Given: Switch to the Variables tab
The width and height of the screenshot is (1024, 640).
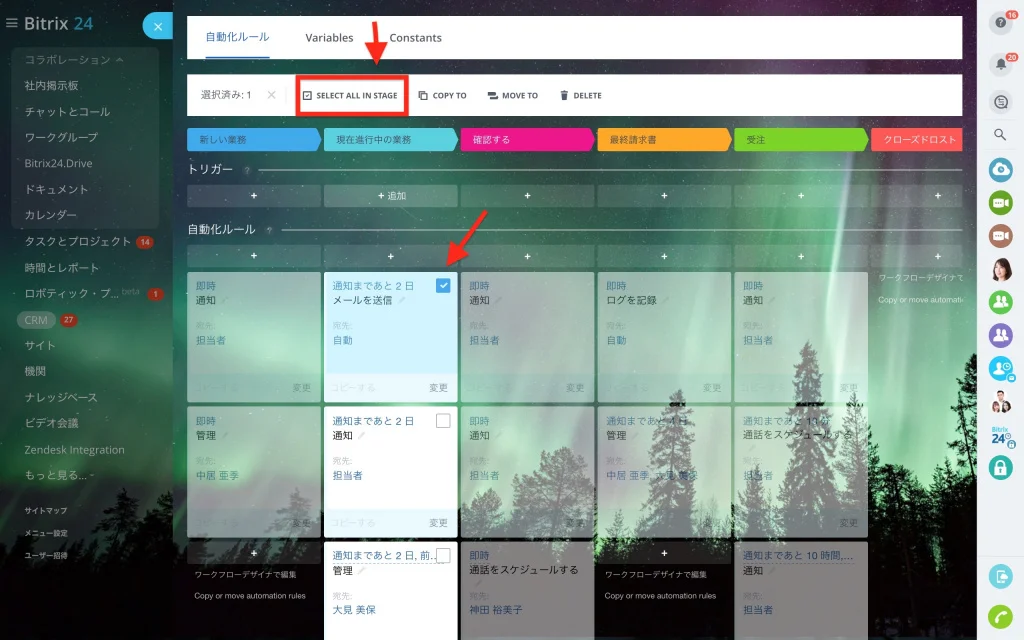Looking at the screenshot, I should pos(329,38).
